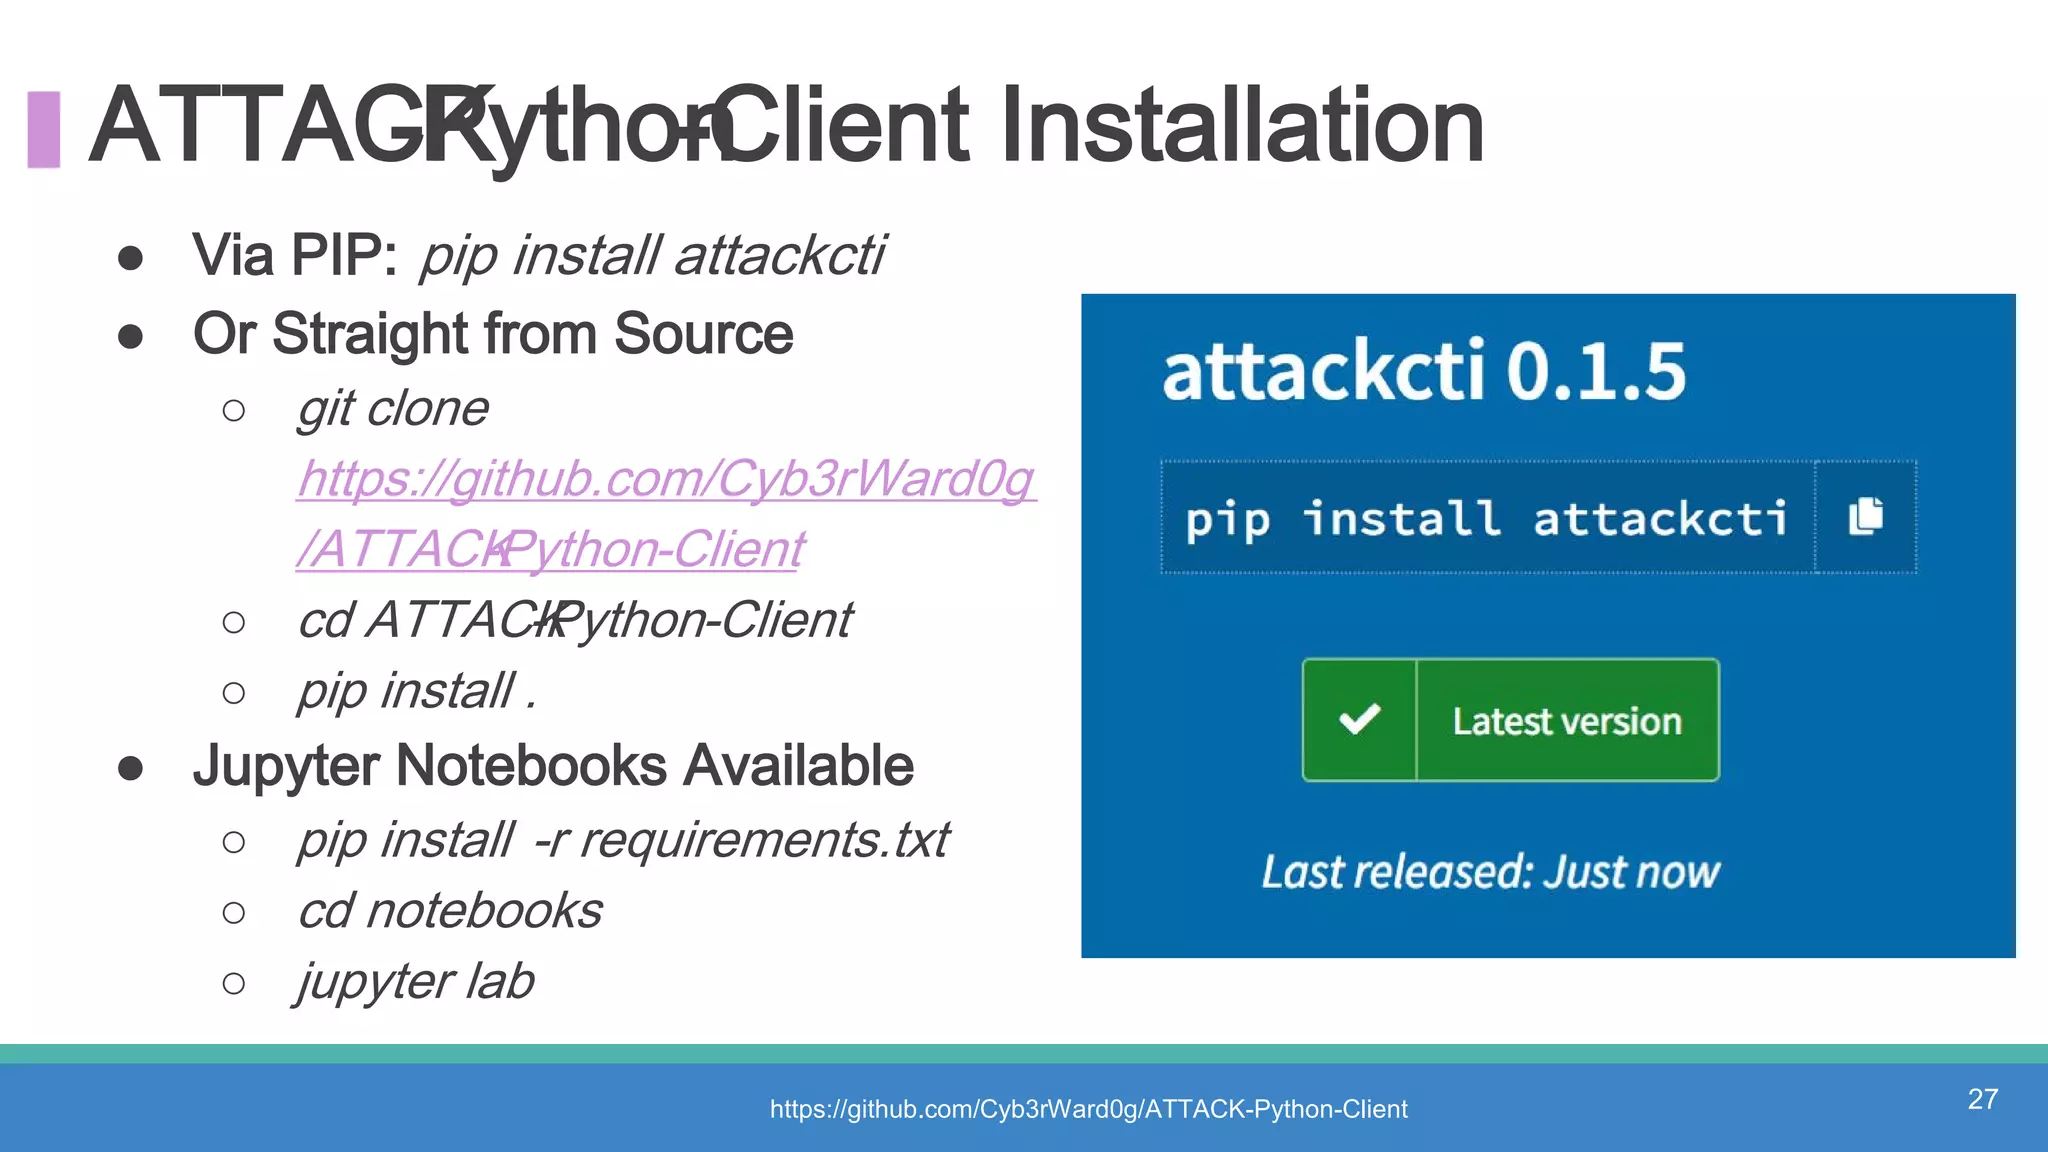Screen dimensions: 2048x1152
Task: Click the 'pip install .' sub-bullet
Action: coord(417,692)
